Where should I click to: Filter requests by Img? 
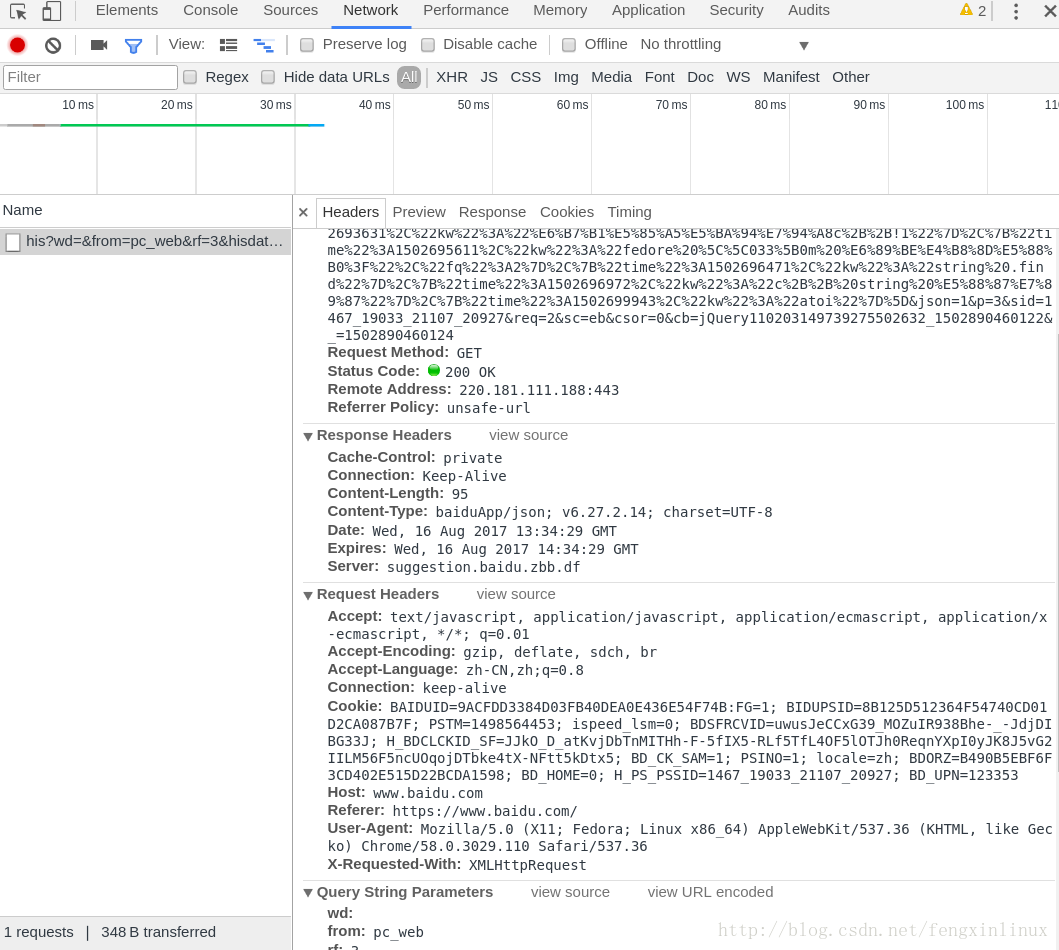tap(566, 77)
